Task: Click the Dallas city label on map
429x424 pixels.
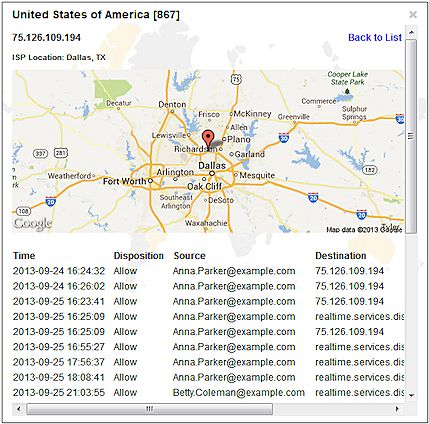Action: pyautogui.click(x=212, y=165)
